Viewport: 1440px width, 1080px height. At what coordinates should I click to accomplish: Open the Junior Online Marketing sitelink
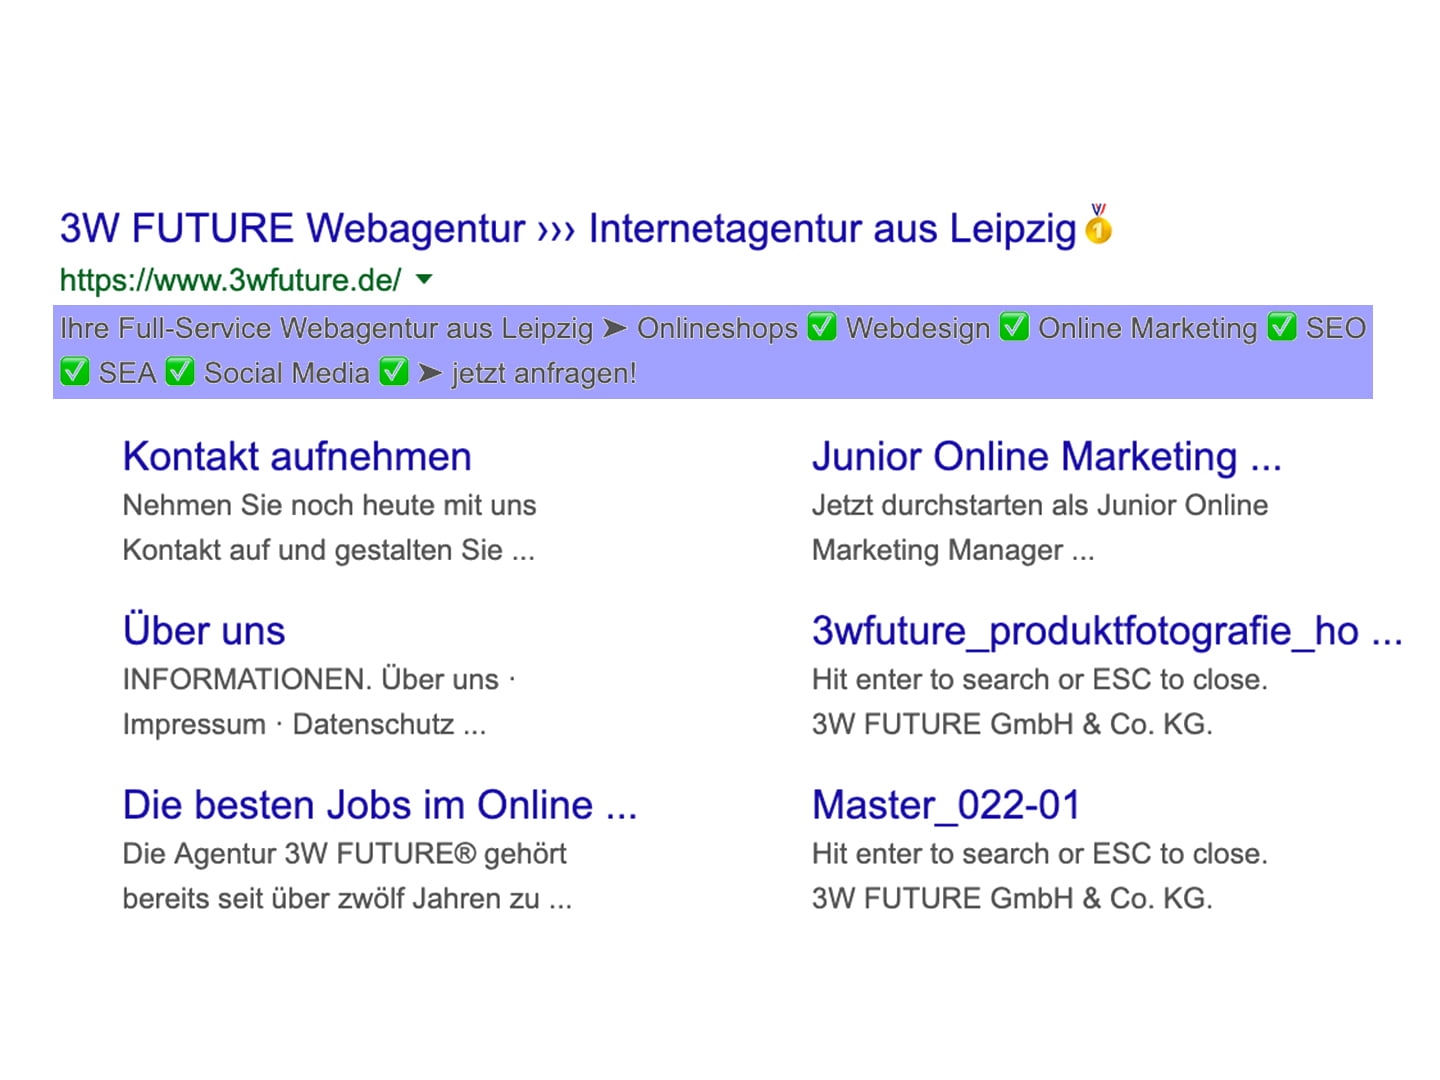click(1046, 457)
